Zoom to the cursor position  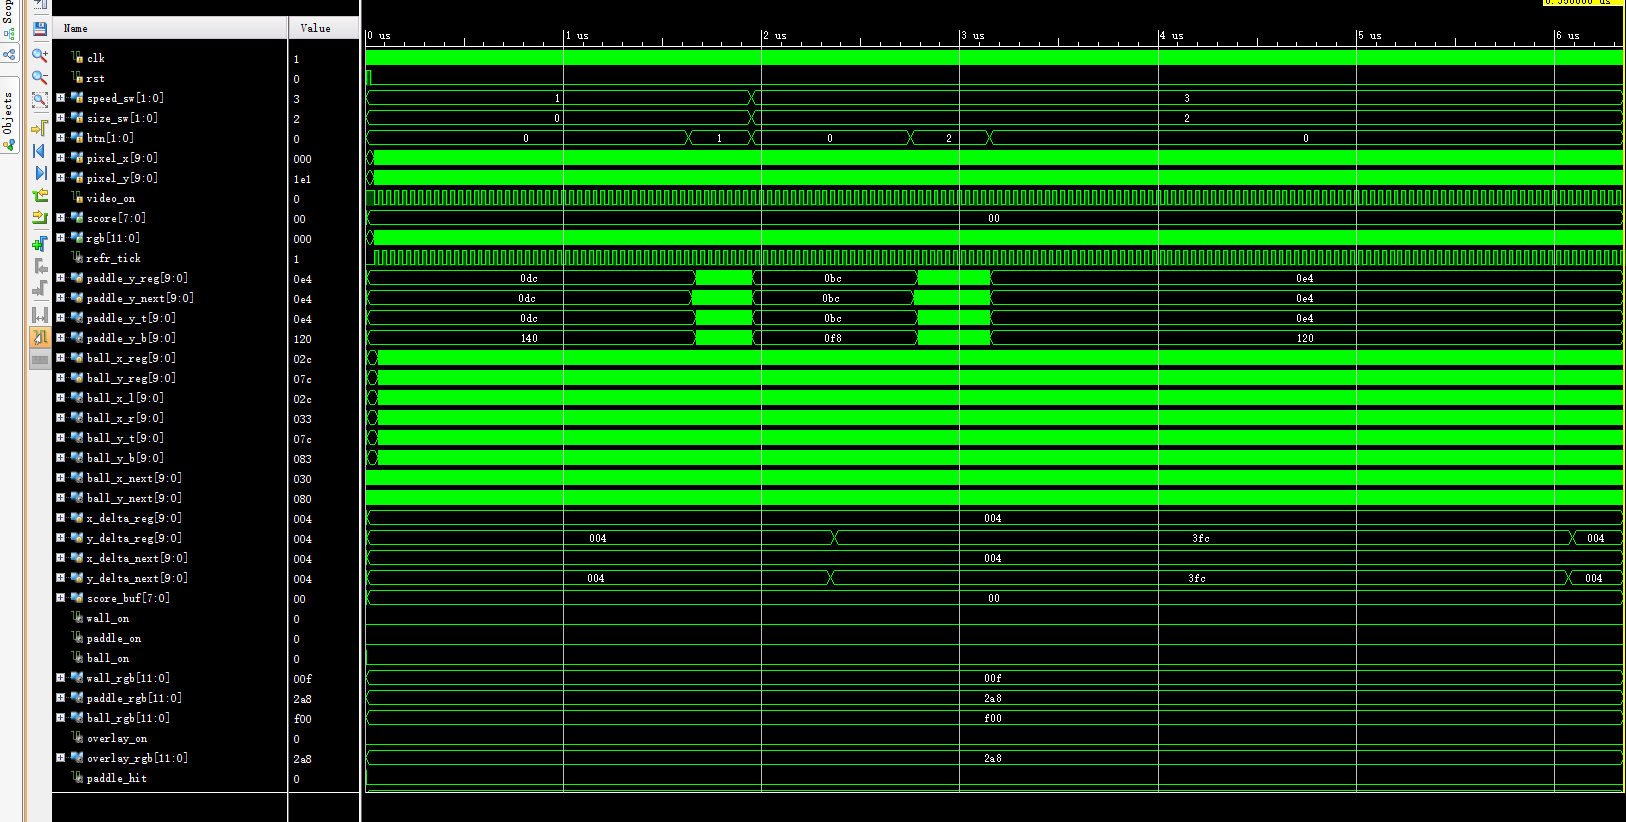pyautogui.click(x=40, y=128)
